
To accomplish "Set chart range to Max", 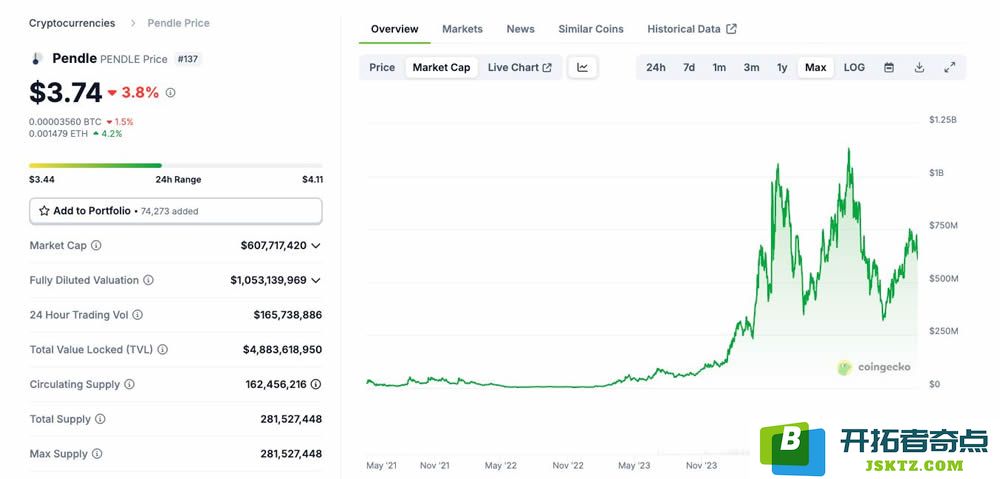I will pos(816,67).
